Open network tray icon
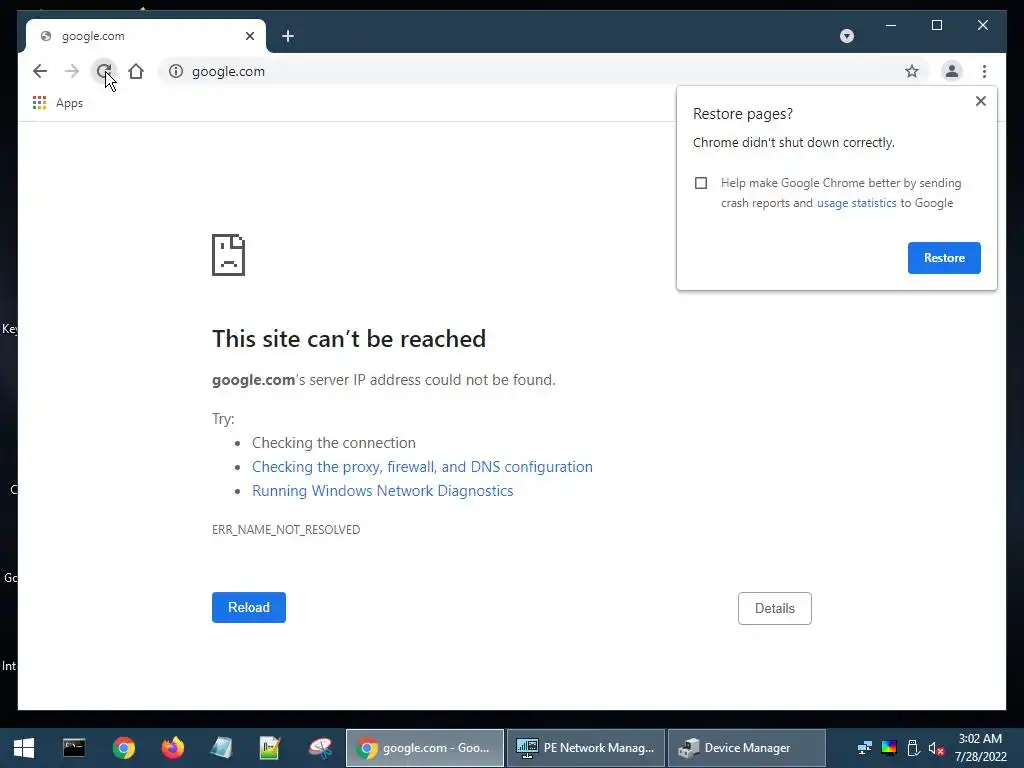This screenshot has width=1024, height=768. pos(865,748)
